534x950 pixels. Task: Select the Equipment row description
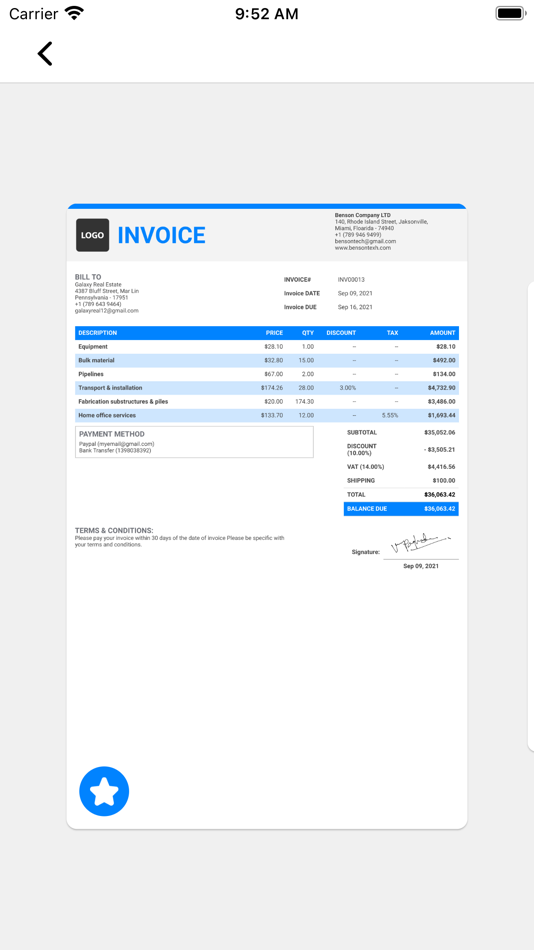pyautogui.click(x=93, y=347)
